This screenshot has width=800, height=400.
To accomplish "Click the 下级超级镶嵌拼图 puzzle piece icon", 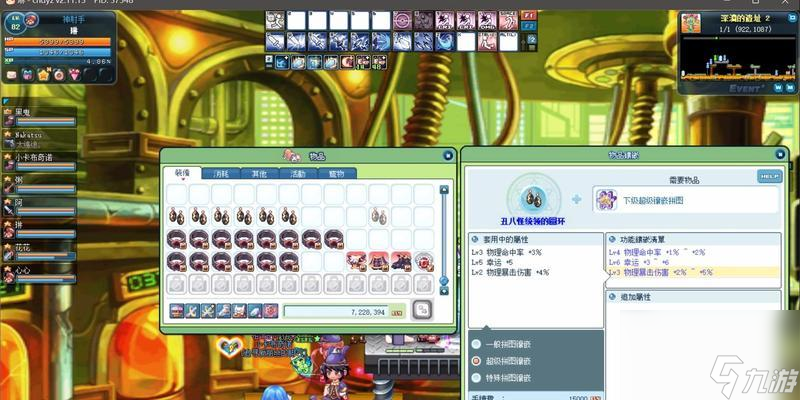I will click(606, 199).
